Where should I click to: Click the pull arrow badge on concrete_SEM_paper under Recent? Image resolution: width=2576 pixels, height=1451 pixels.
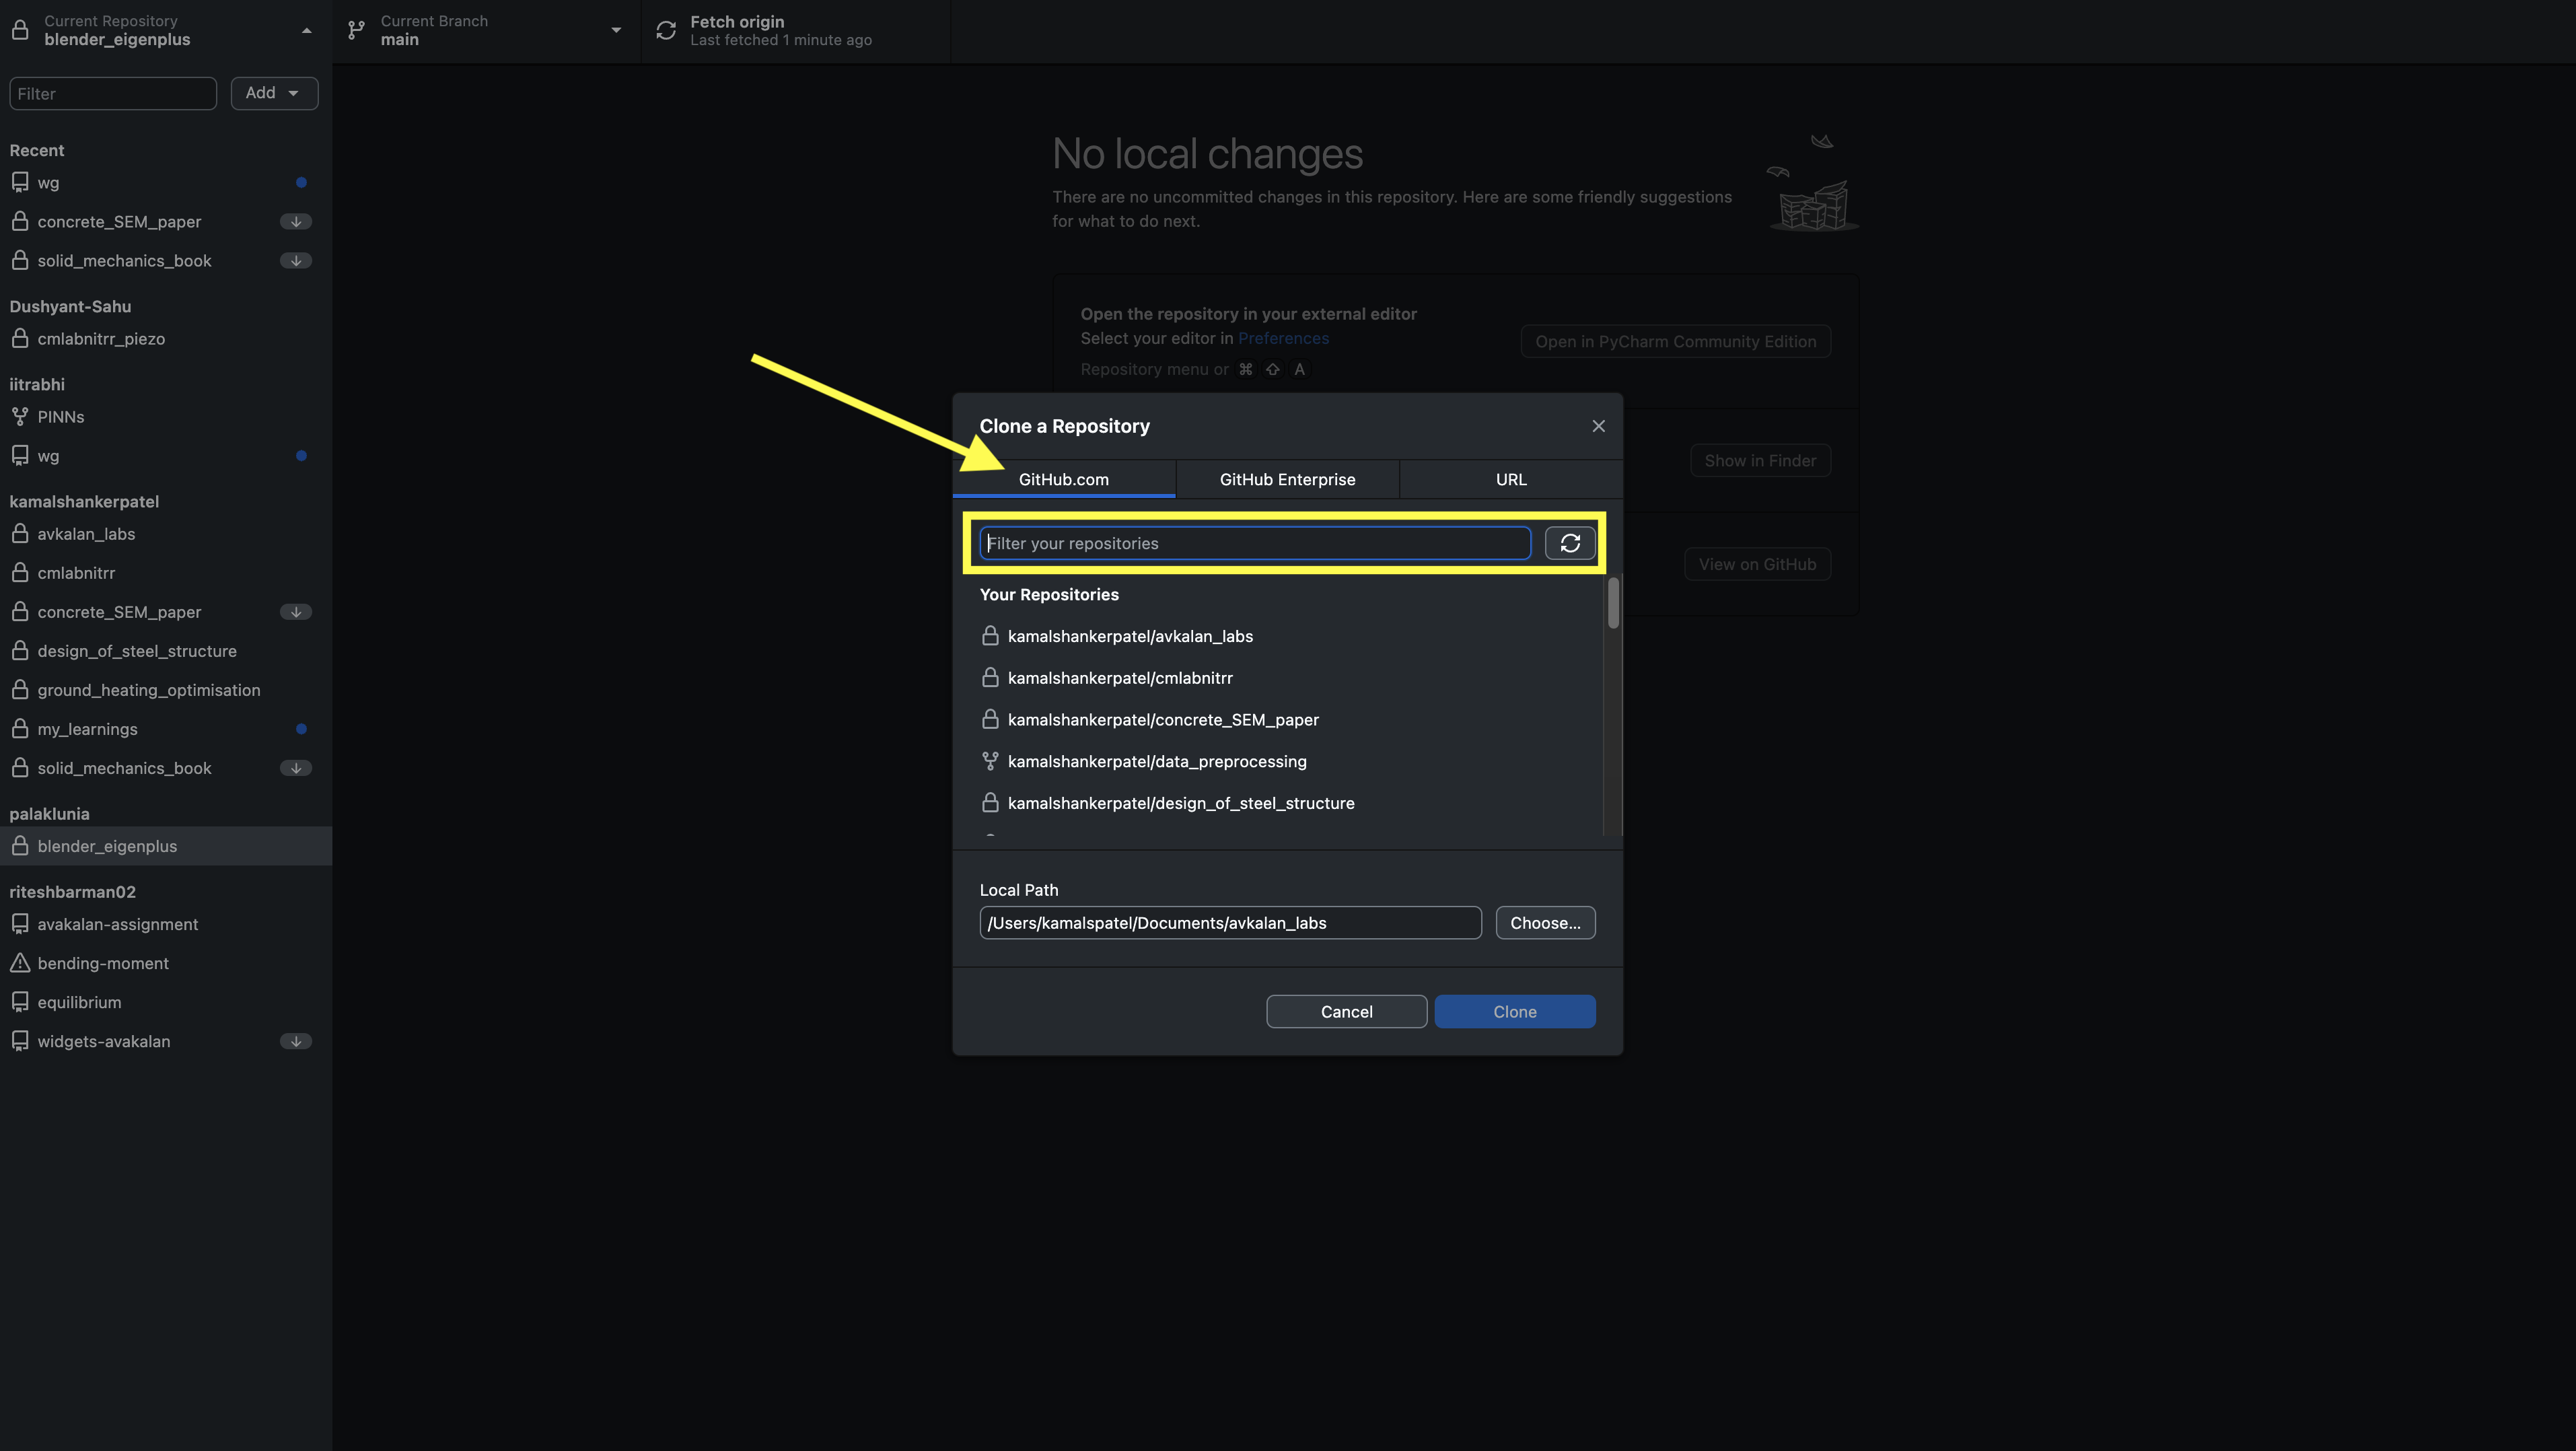[296, 221]
